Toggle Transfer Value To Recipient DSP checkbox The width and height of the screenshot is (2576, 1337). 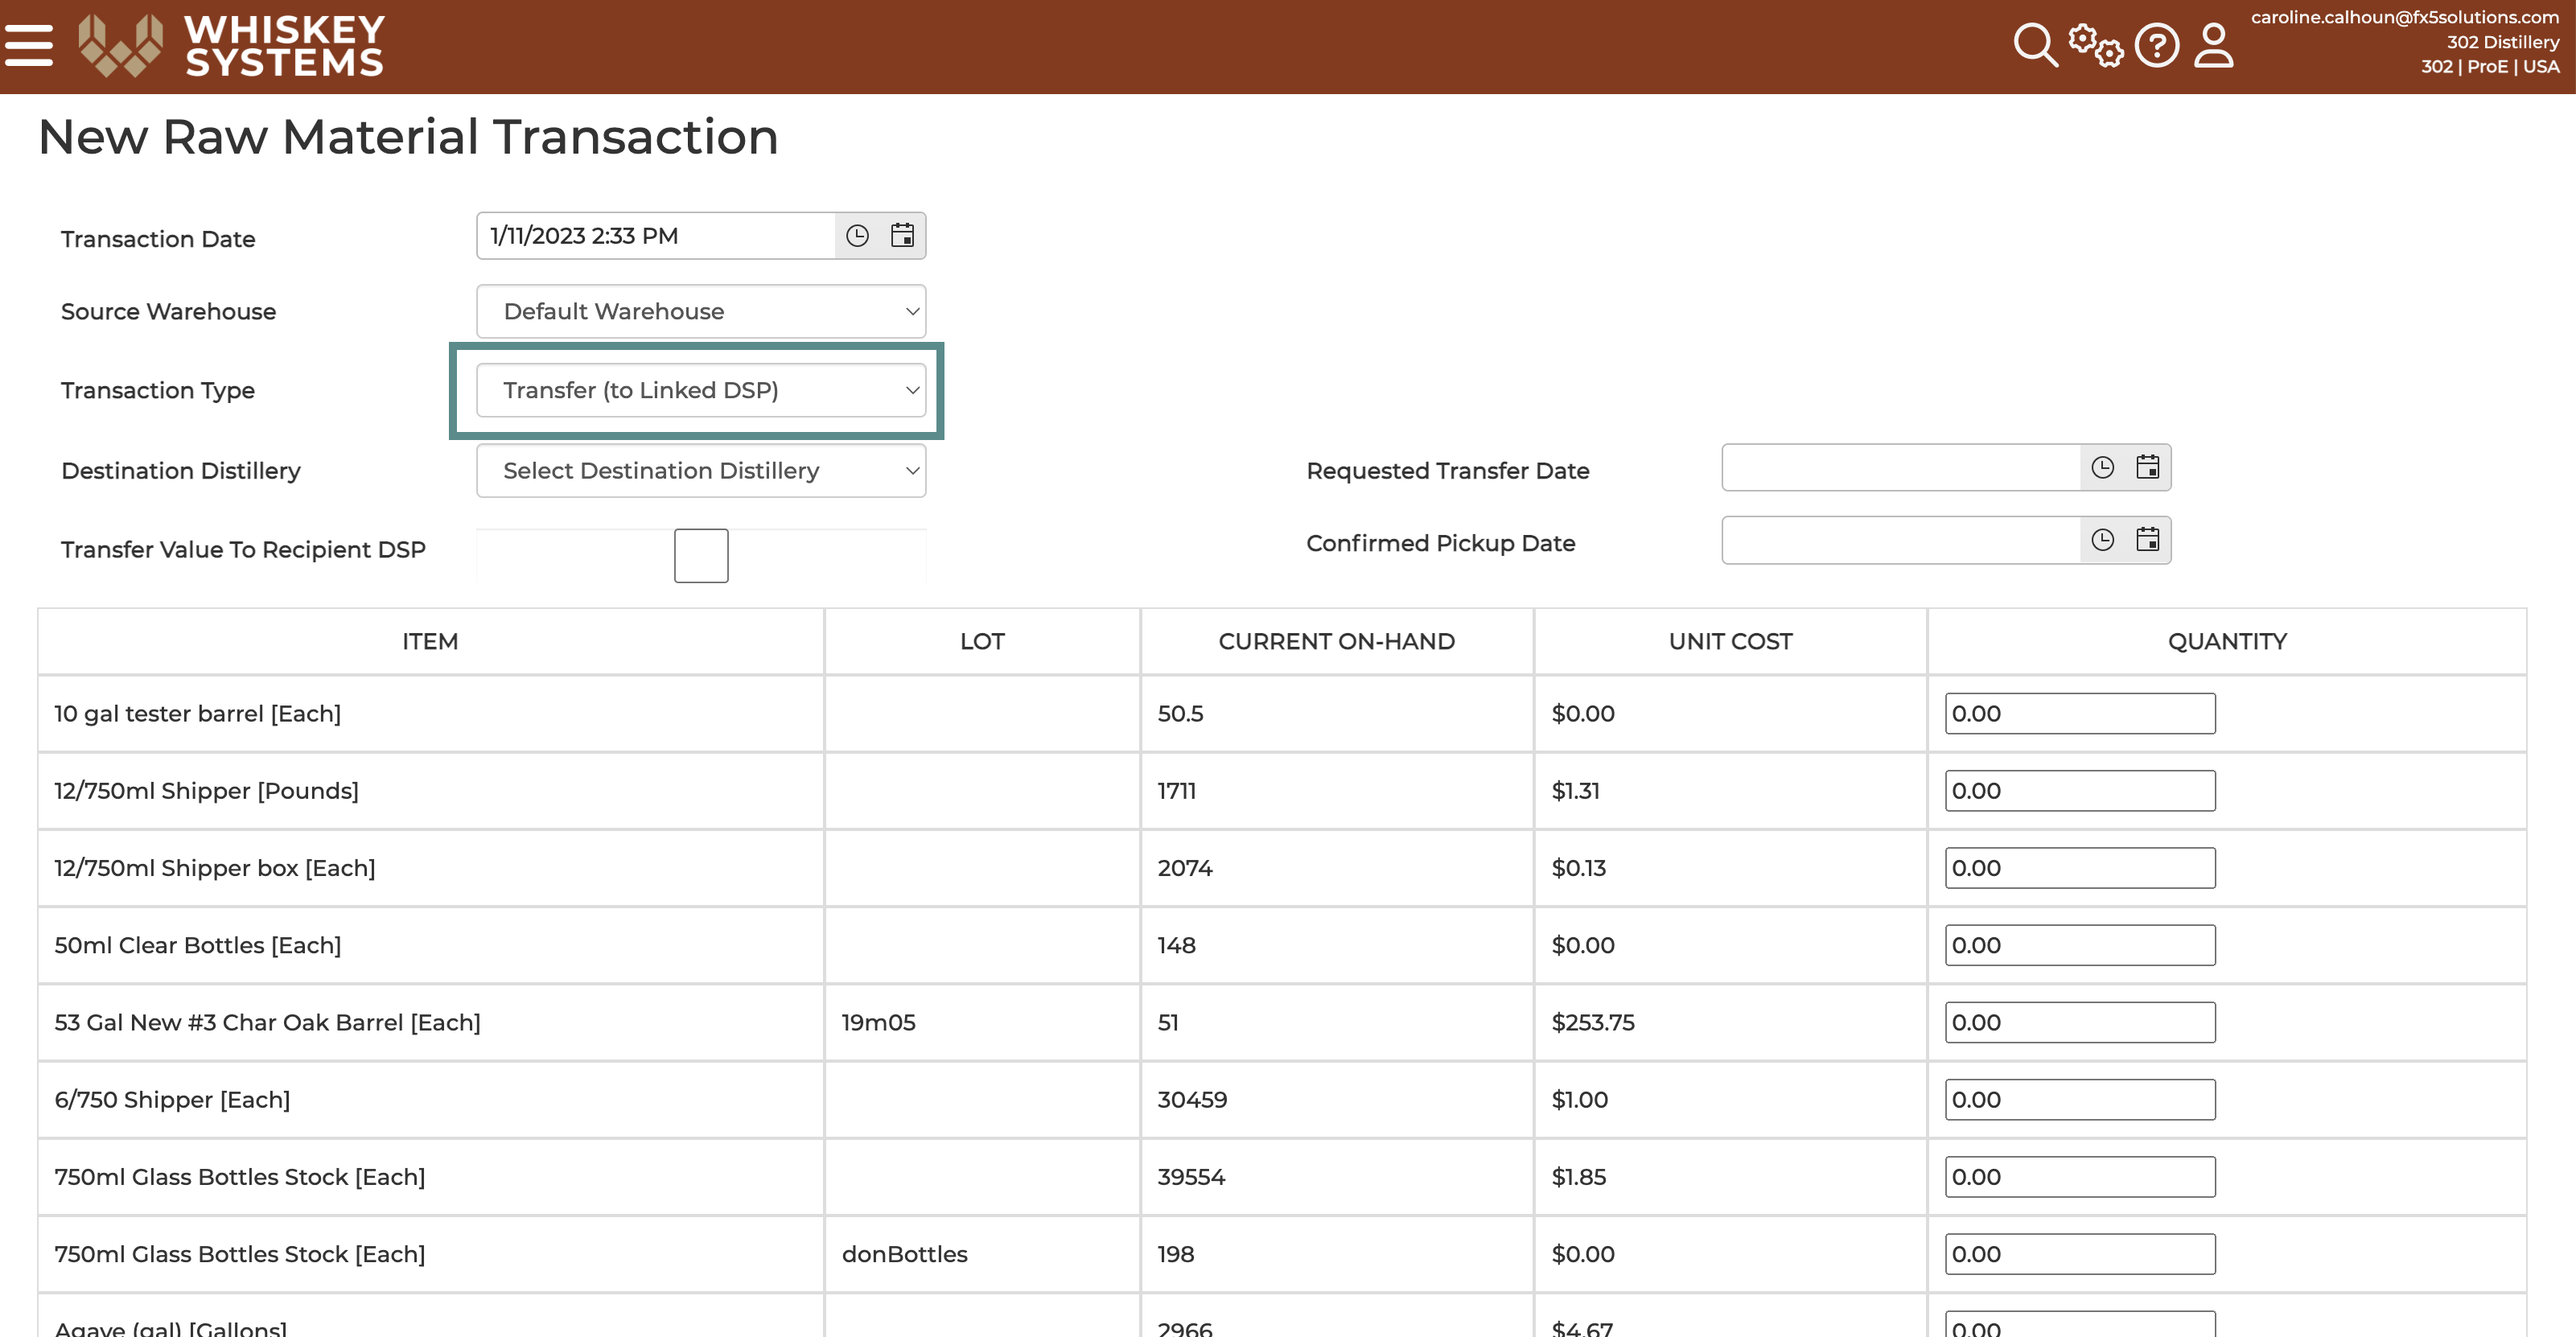(x=701, y=555)
